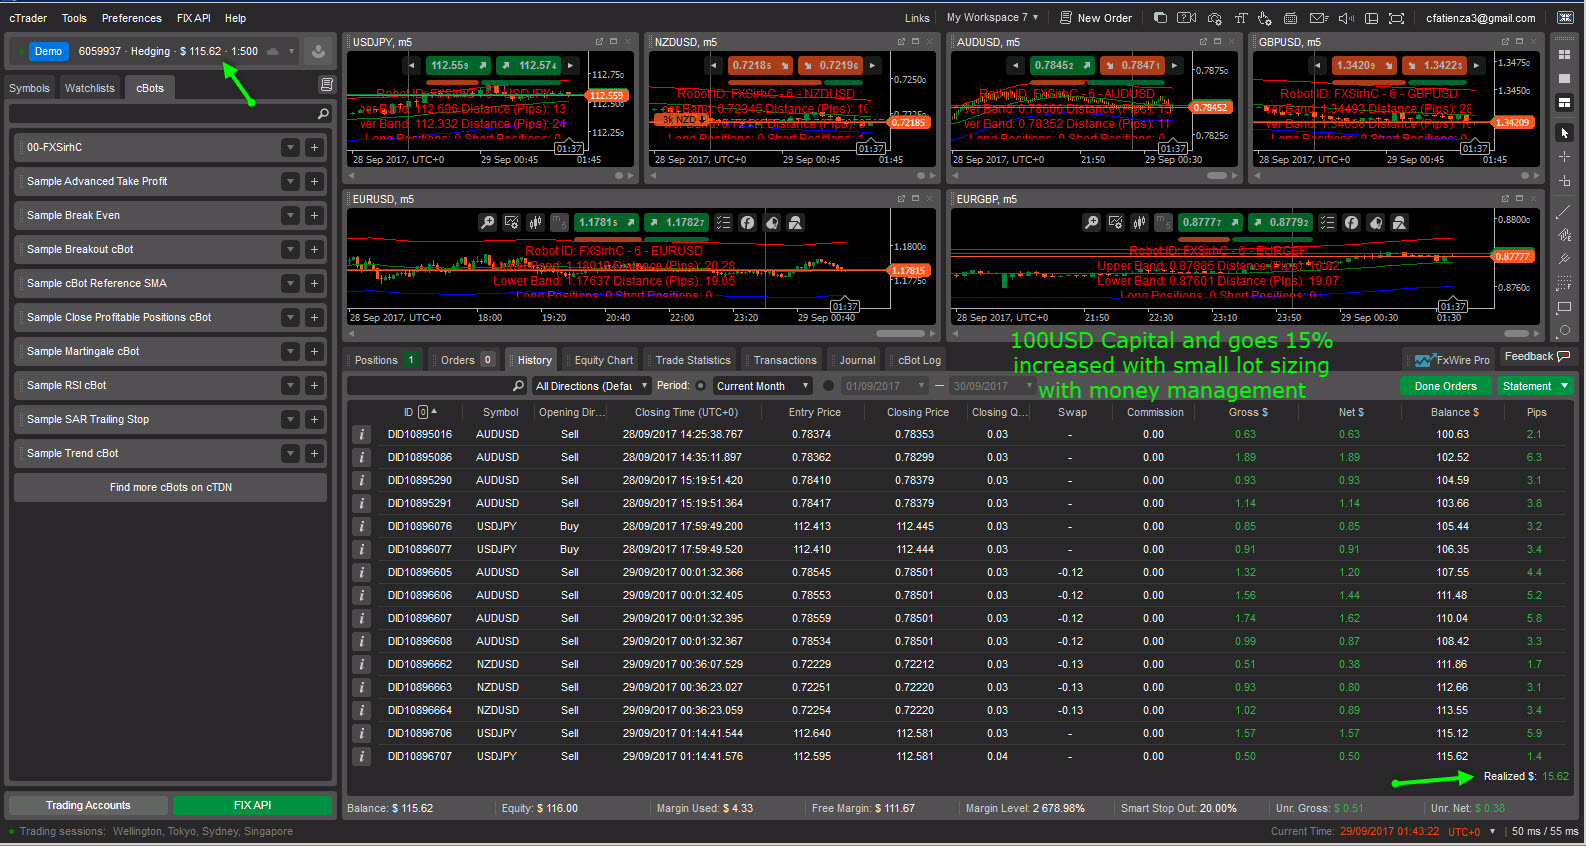This screenshot has height=846, width=1586.
Task: Open the Preferences menu
Action: coord(132,18)
